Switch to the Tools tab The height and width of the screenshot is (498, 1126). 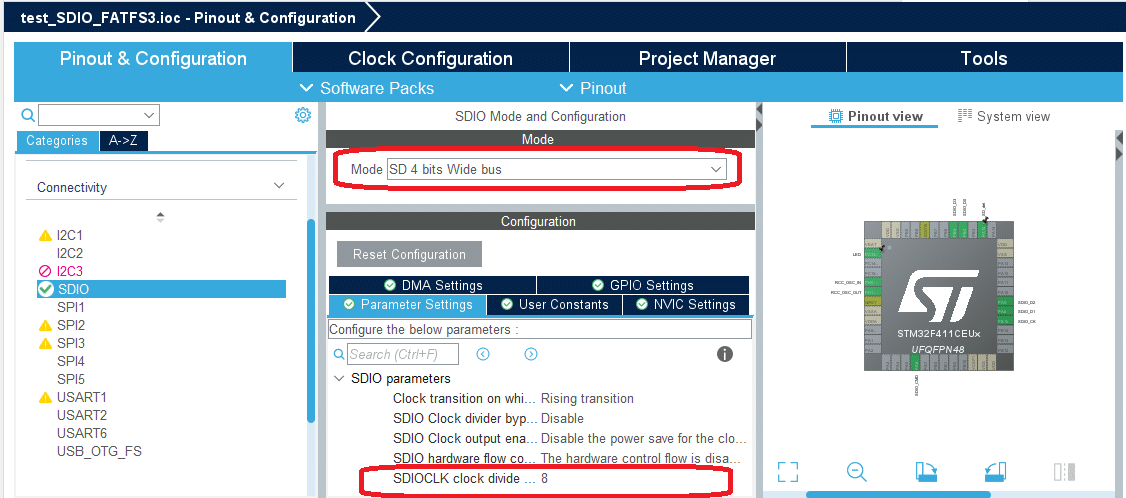click(984, 58)
